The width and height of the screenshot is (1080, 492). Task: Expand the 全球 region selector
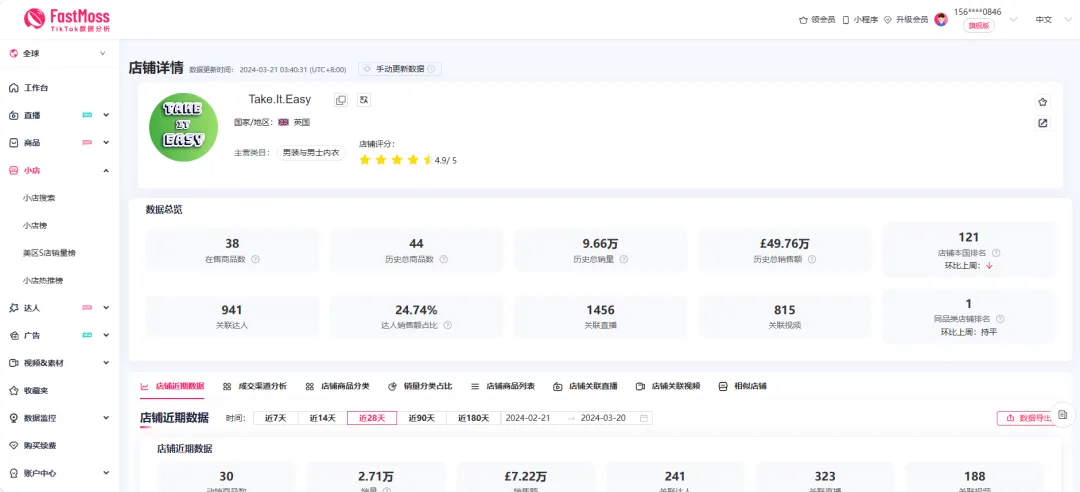click(x=59, y=54)
